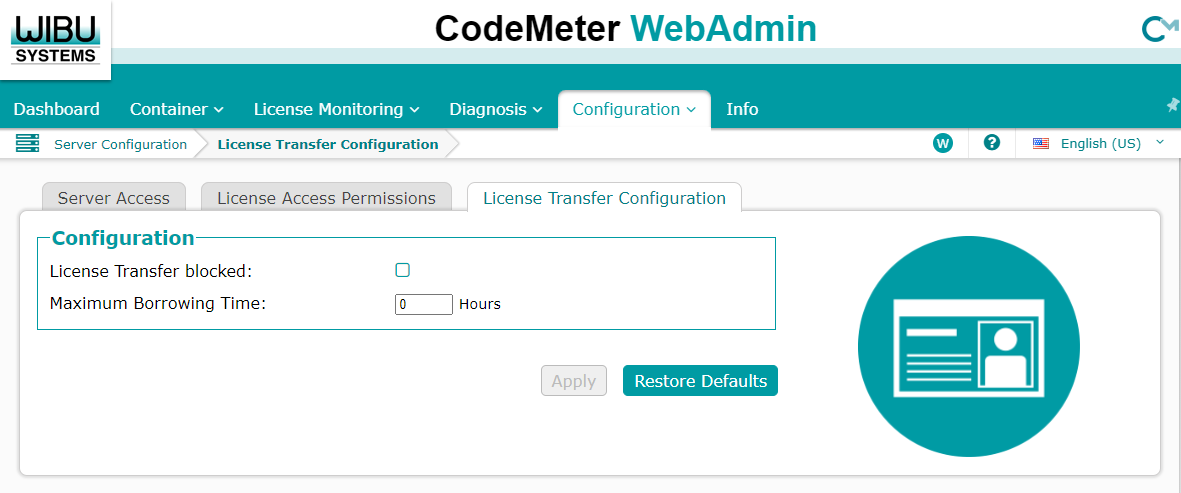1181x493 pixels.
Task: Click the CodeMeter logo icon at top right
Action: (x=1159, y=30)
